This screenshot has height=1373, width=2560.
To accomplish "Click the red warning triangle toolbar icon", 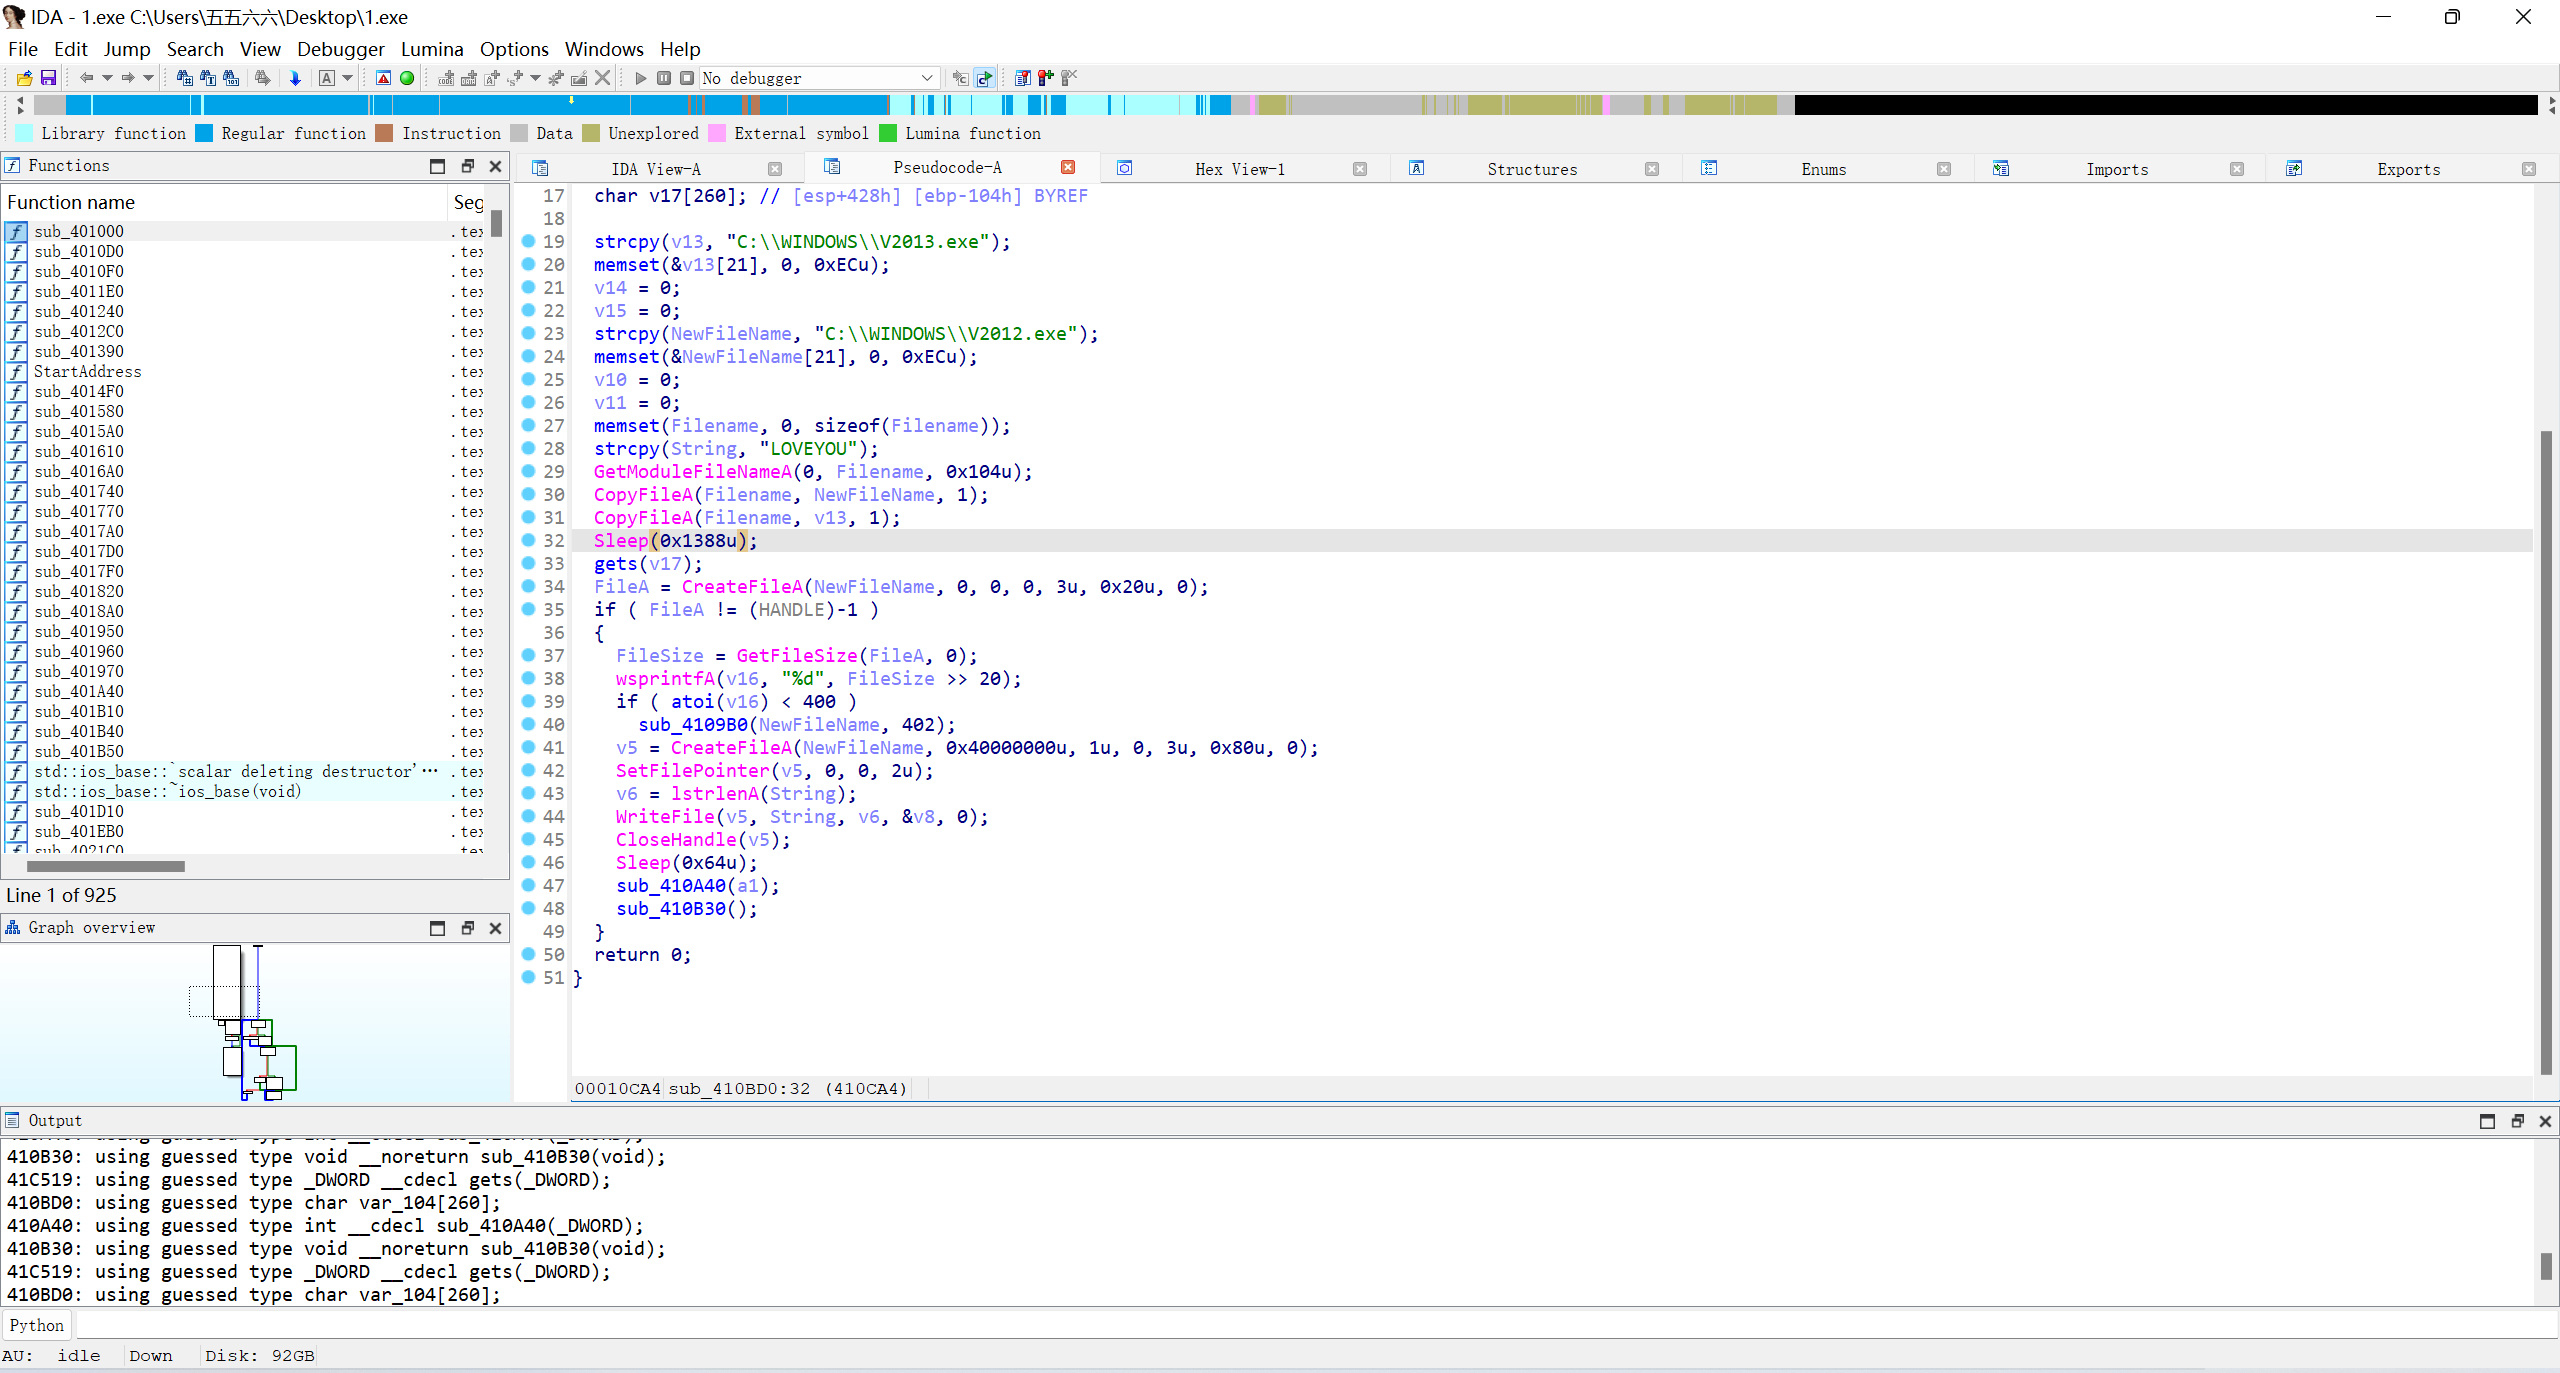I will point(383,78).
